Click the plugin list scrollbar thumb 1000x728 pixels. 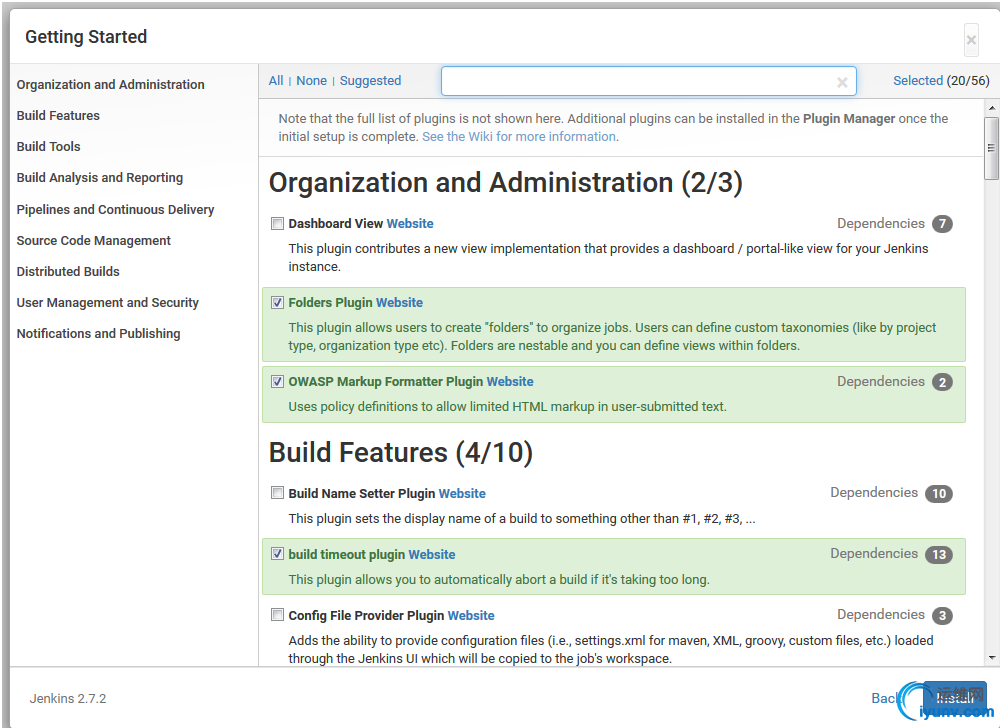click(x=992, y=148)
